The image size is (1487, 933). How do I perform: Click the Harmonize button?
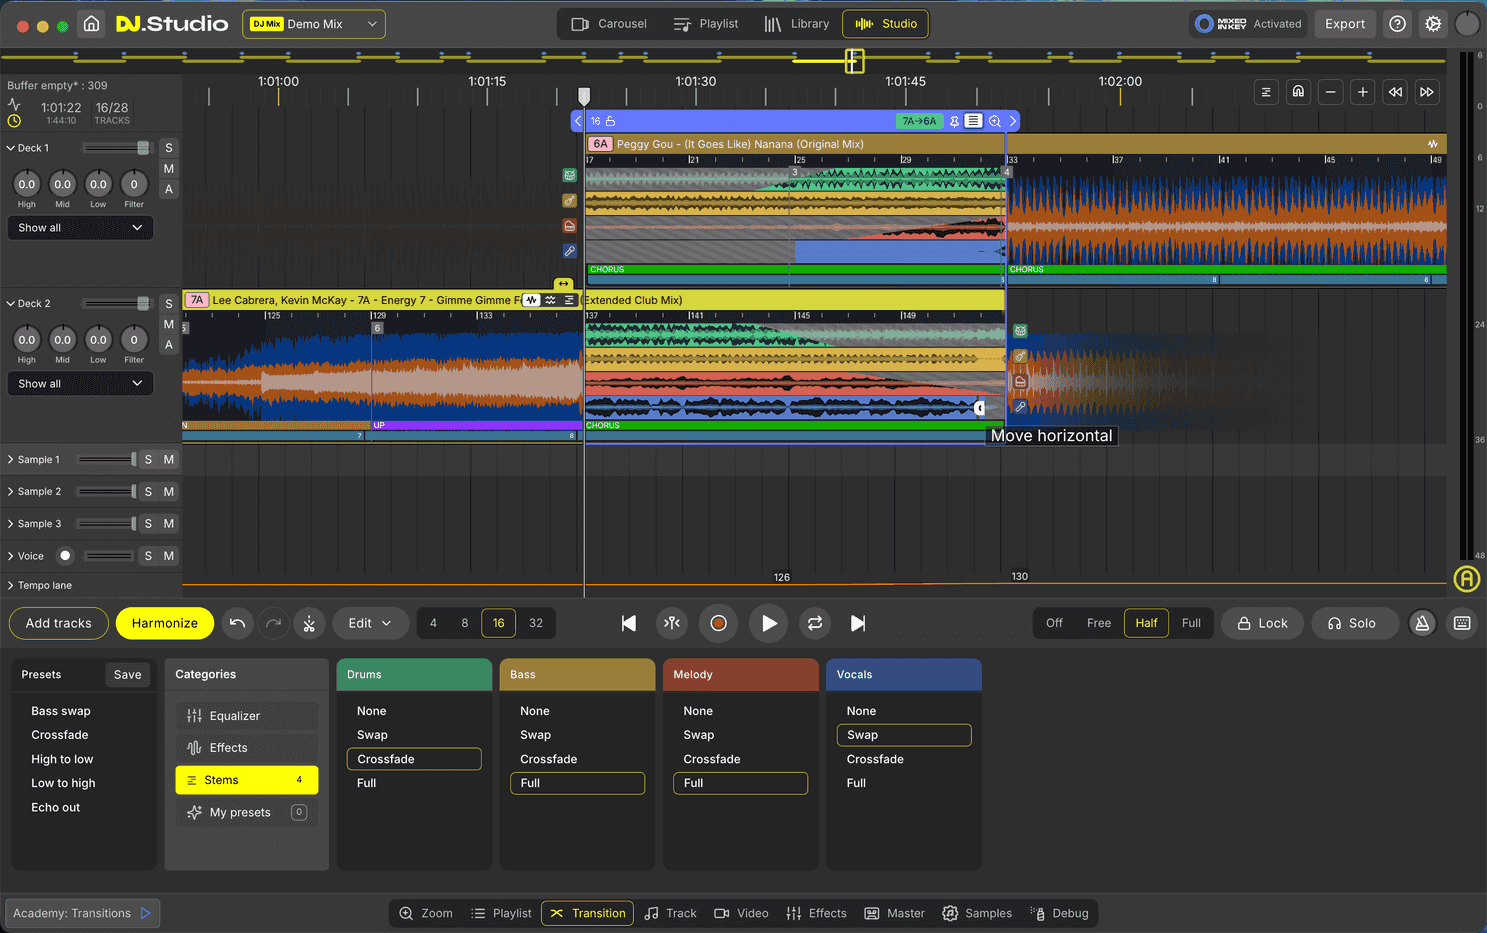(165, 623)
